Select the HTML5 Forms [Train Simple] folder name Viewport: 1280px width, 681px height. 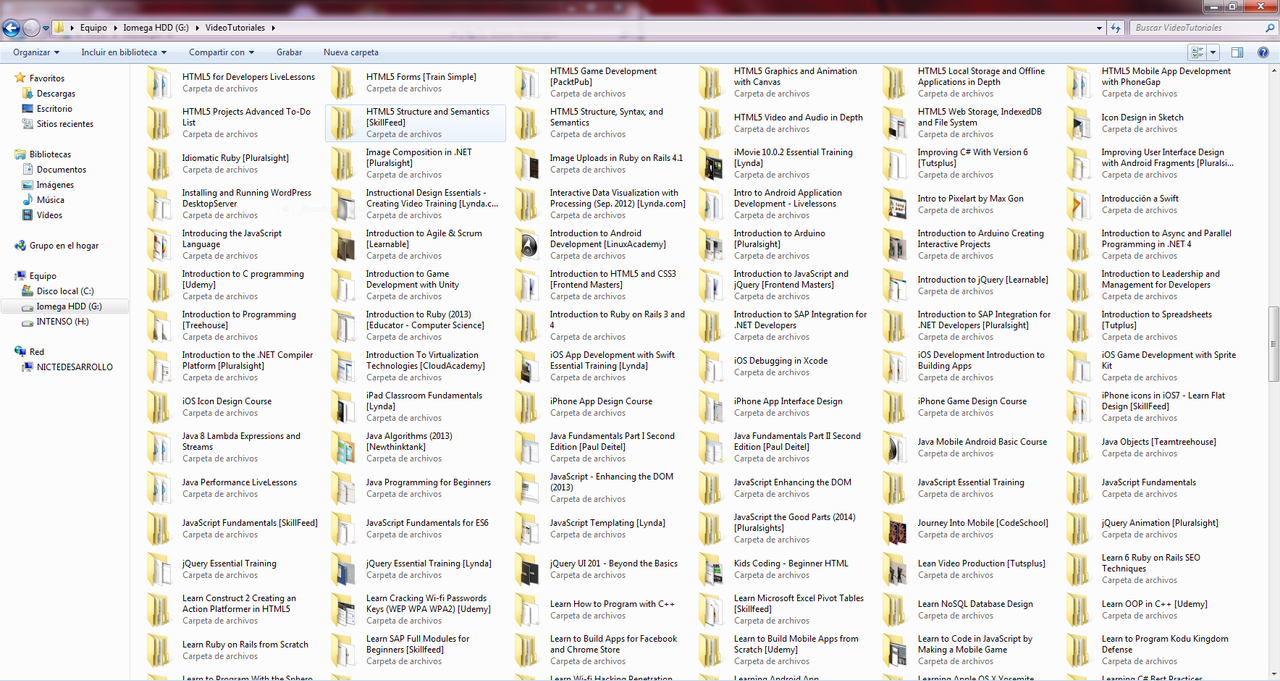tap(421, 77)
